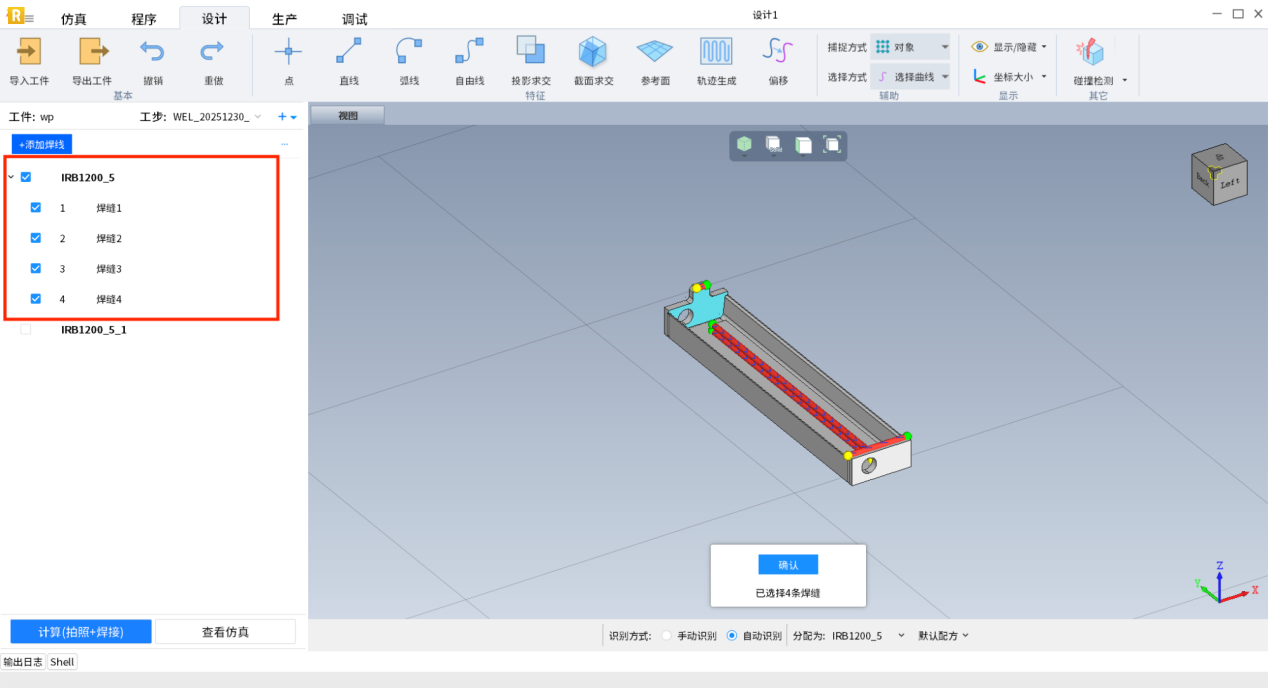This screenshot has width=1268, height=688.
Task: Click the 导入工件 import workpiece icon
Action: (29, 52)
